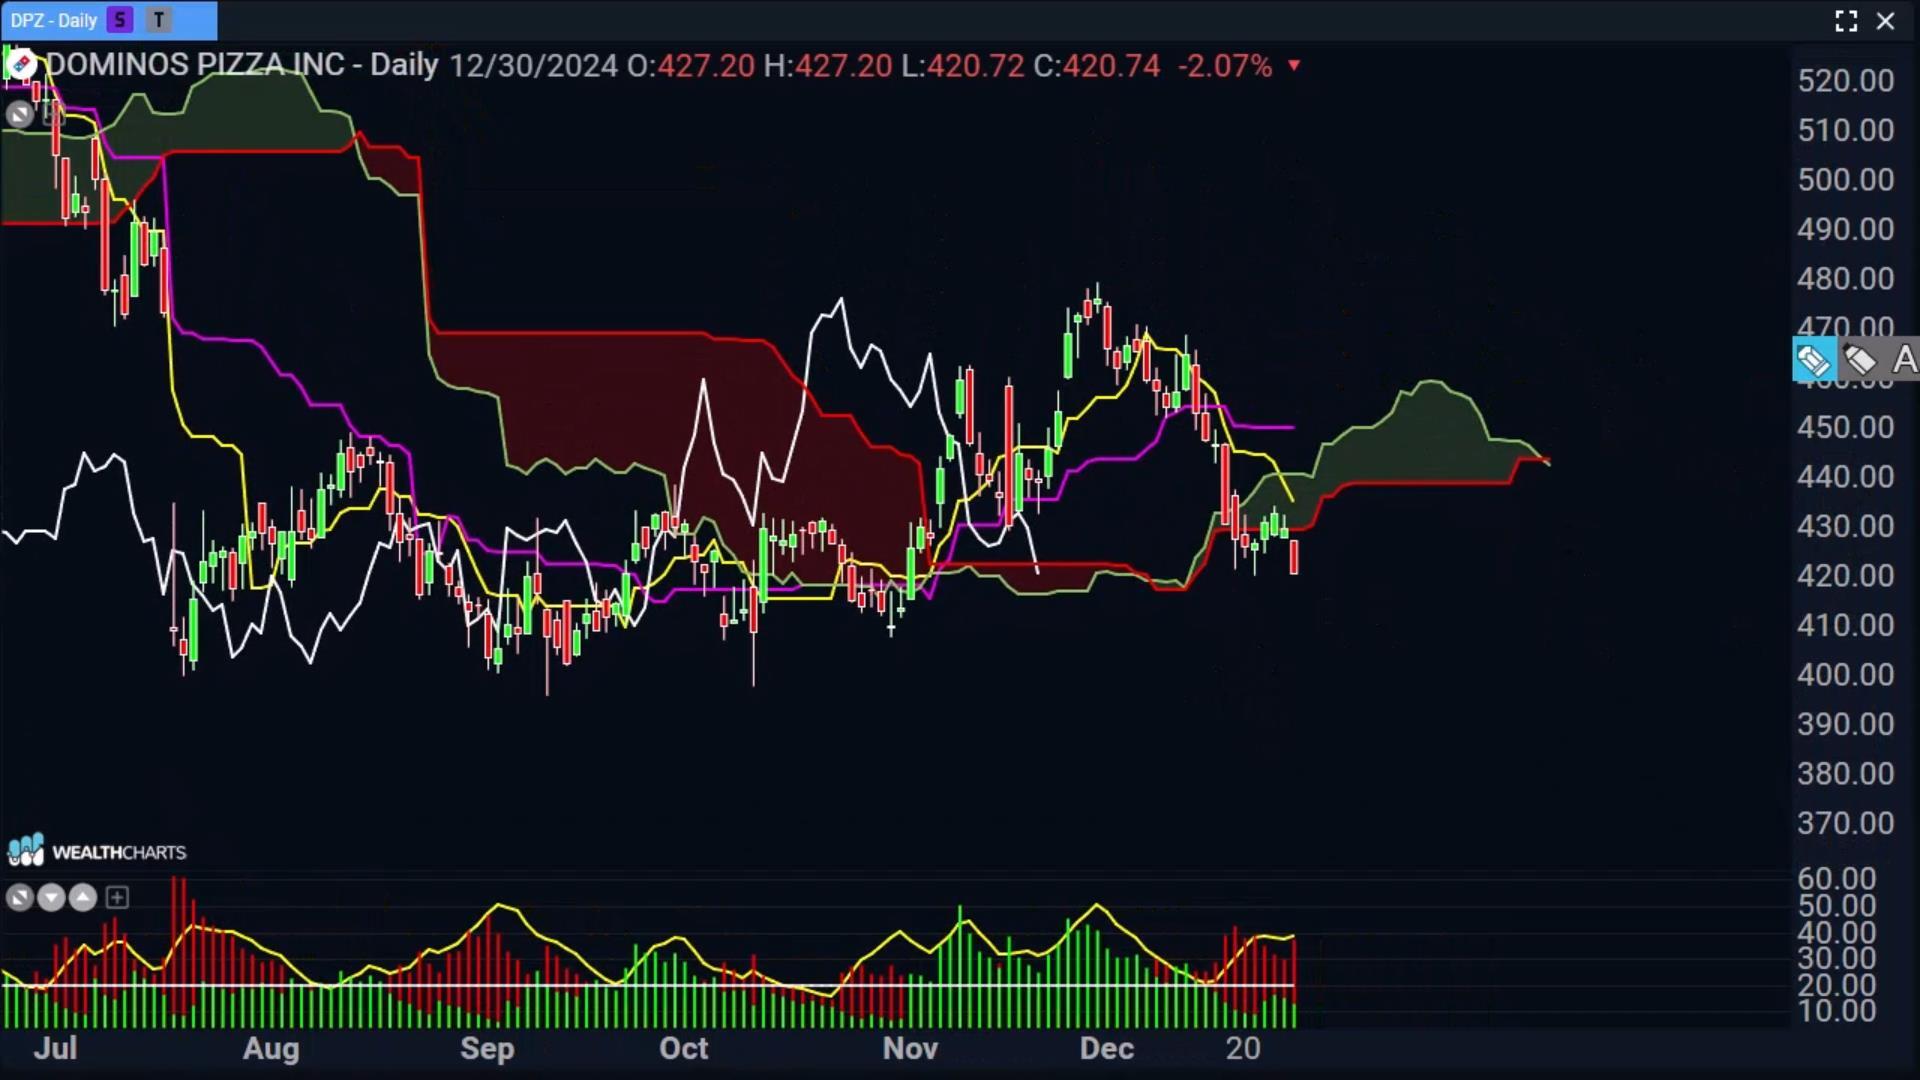This screenshot has height=1080, width=1920.
Task: Click the Aug label on time axis
Action: [271, 1048]
